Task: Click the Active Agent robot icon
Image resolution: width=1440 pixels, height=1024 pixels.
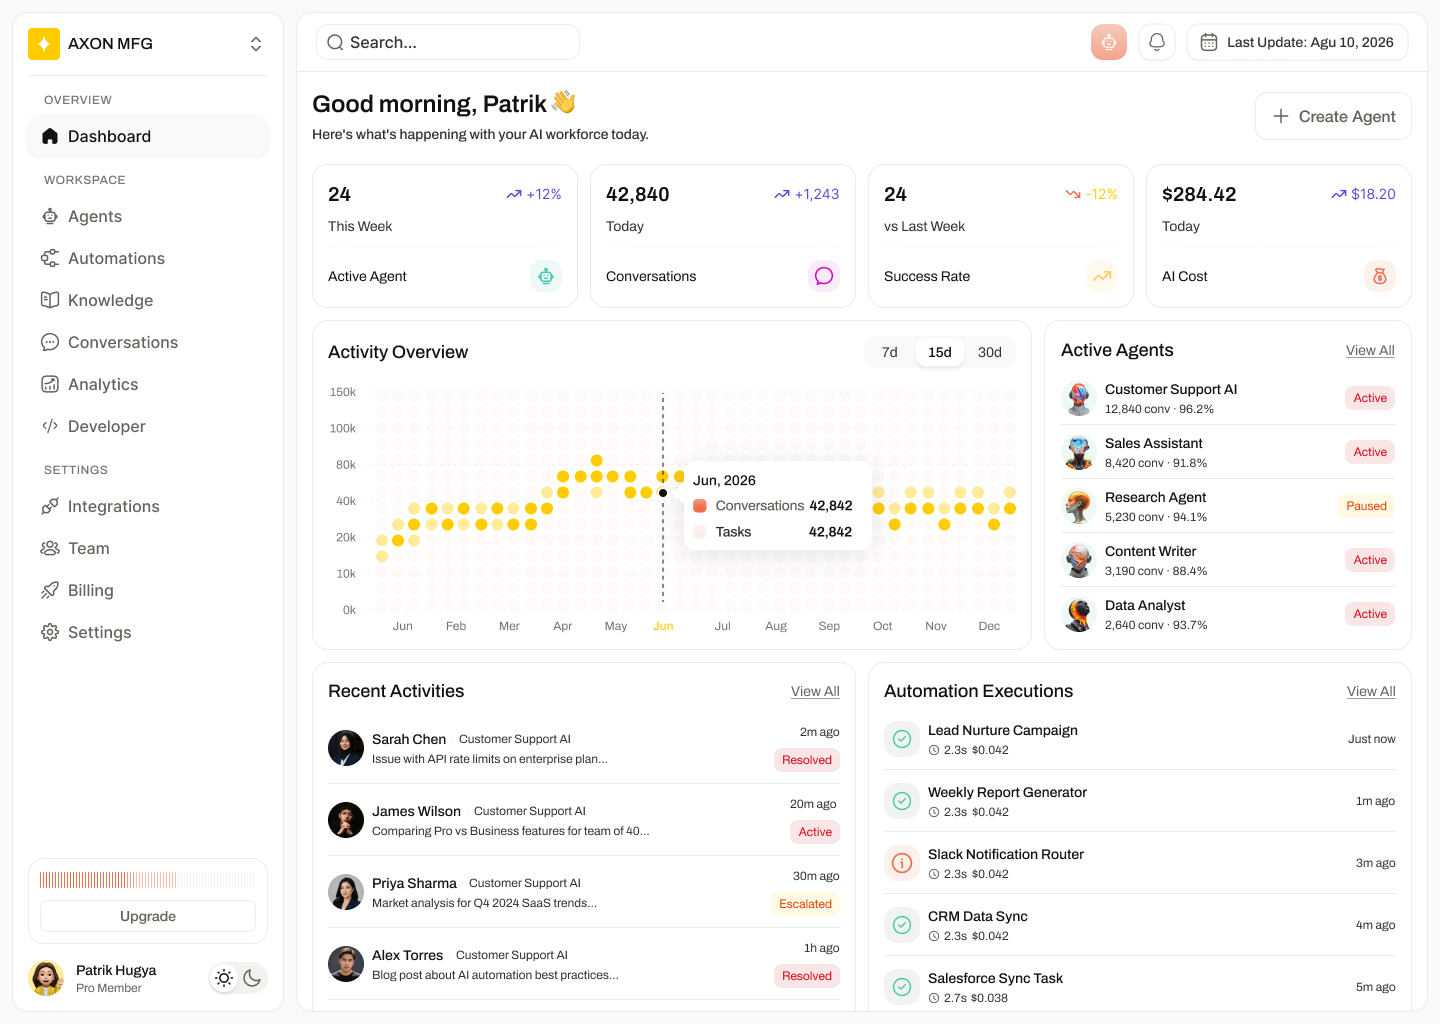Action: [x=546, y=276]
